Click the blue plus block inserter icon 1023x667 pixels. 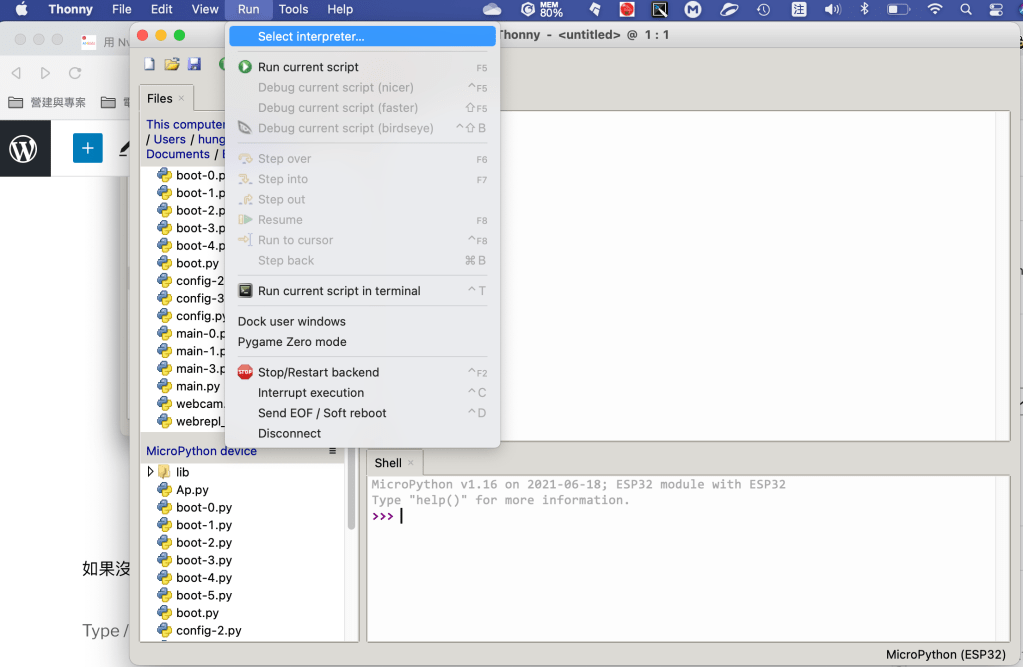coord(87,148)
